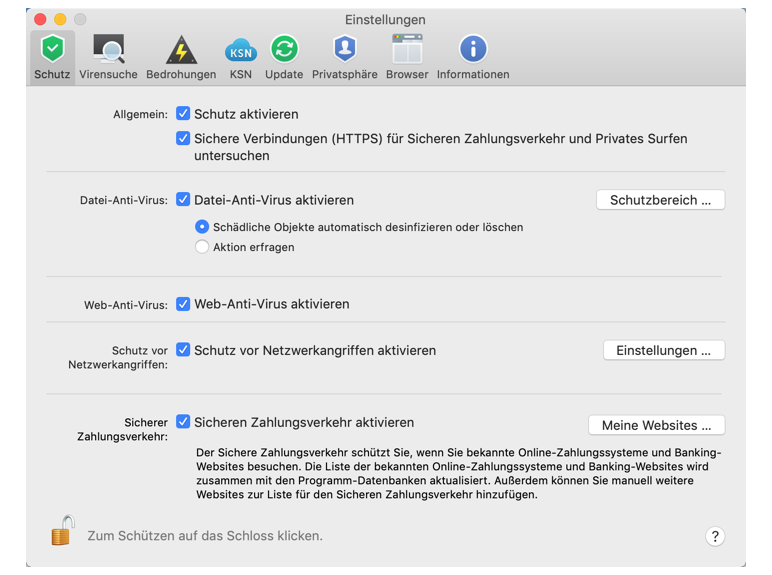The image size is (772, 575).
Task: Choose automatic disinfect or delete radio option
Action: pyautogui.click(x=202, y=227)
